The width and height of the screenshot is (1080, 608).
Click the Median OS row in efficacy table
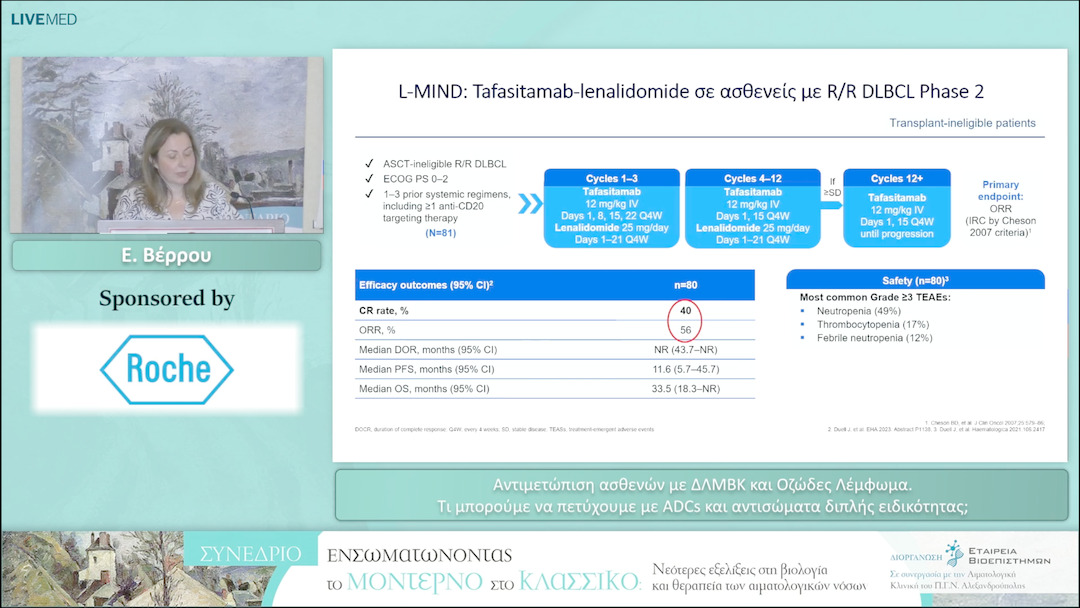coord(555,388)
